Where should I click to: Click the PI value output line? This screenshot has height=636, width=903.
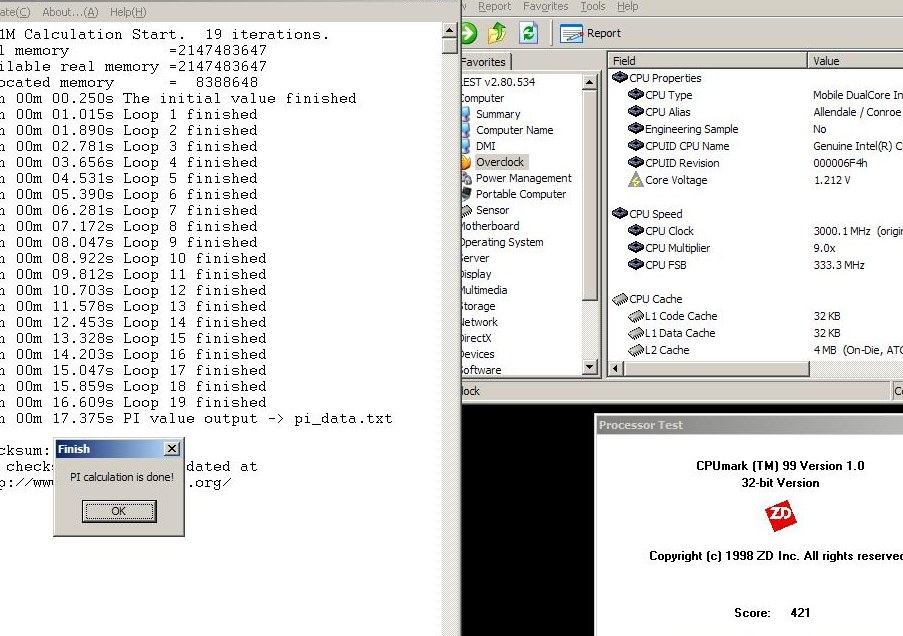196,418
